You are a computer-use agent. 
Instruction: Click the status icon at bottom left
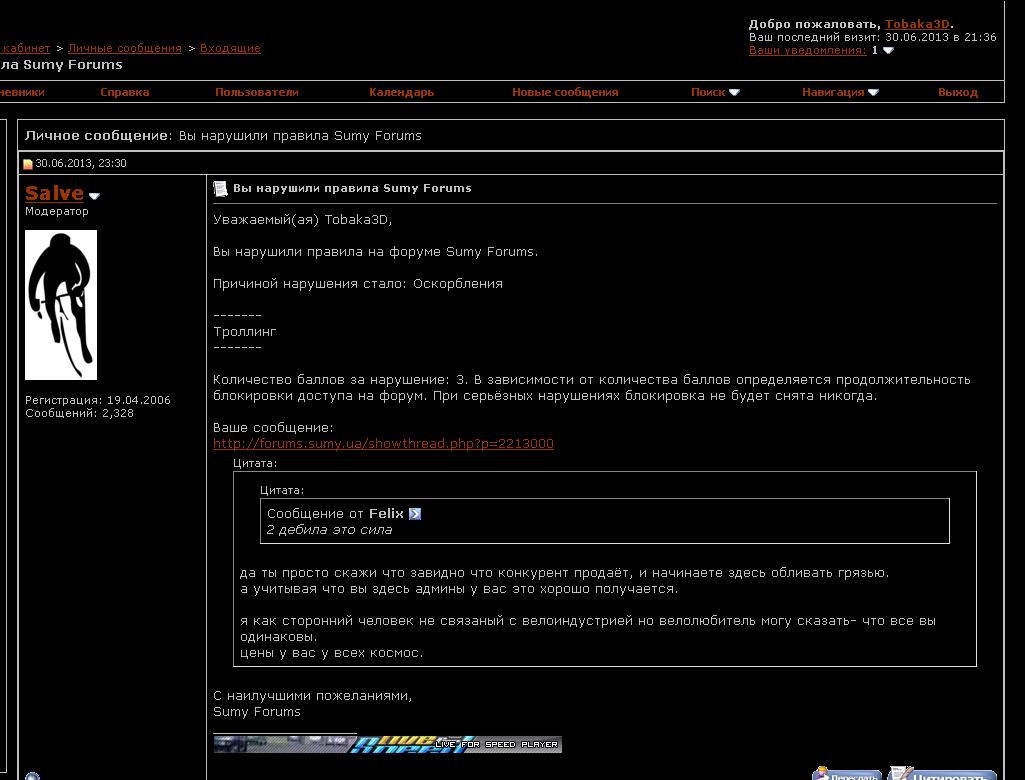coord(32,776)
